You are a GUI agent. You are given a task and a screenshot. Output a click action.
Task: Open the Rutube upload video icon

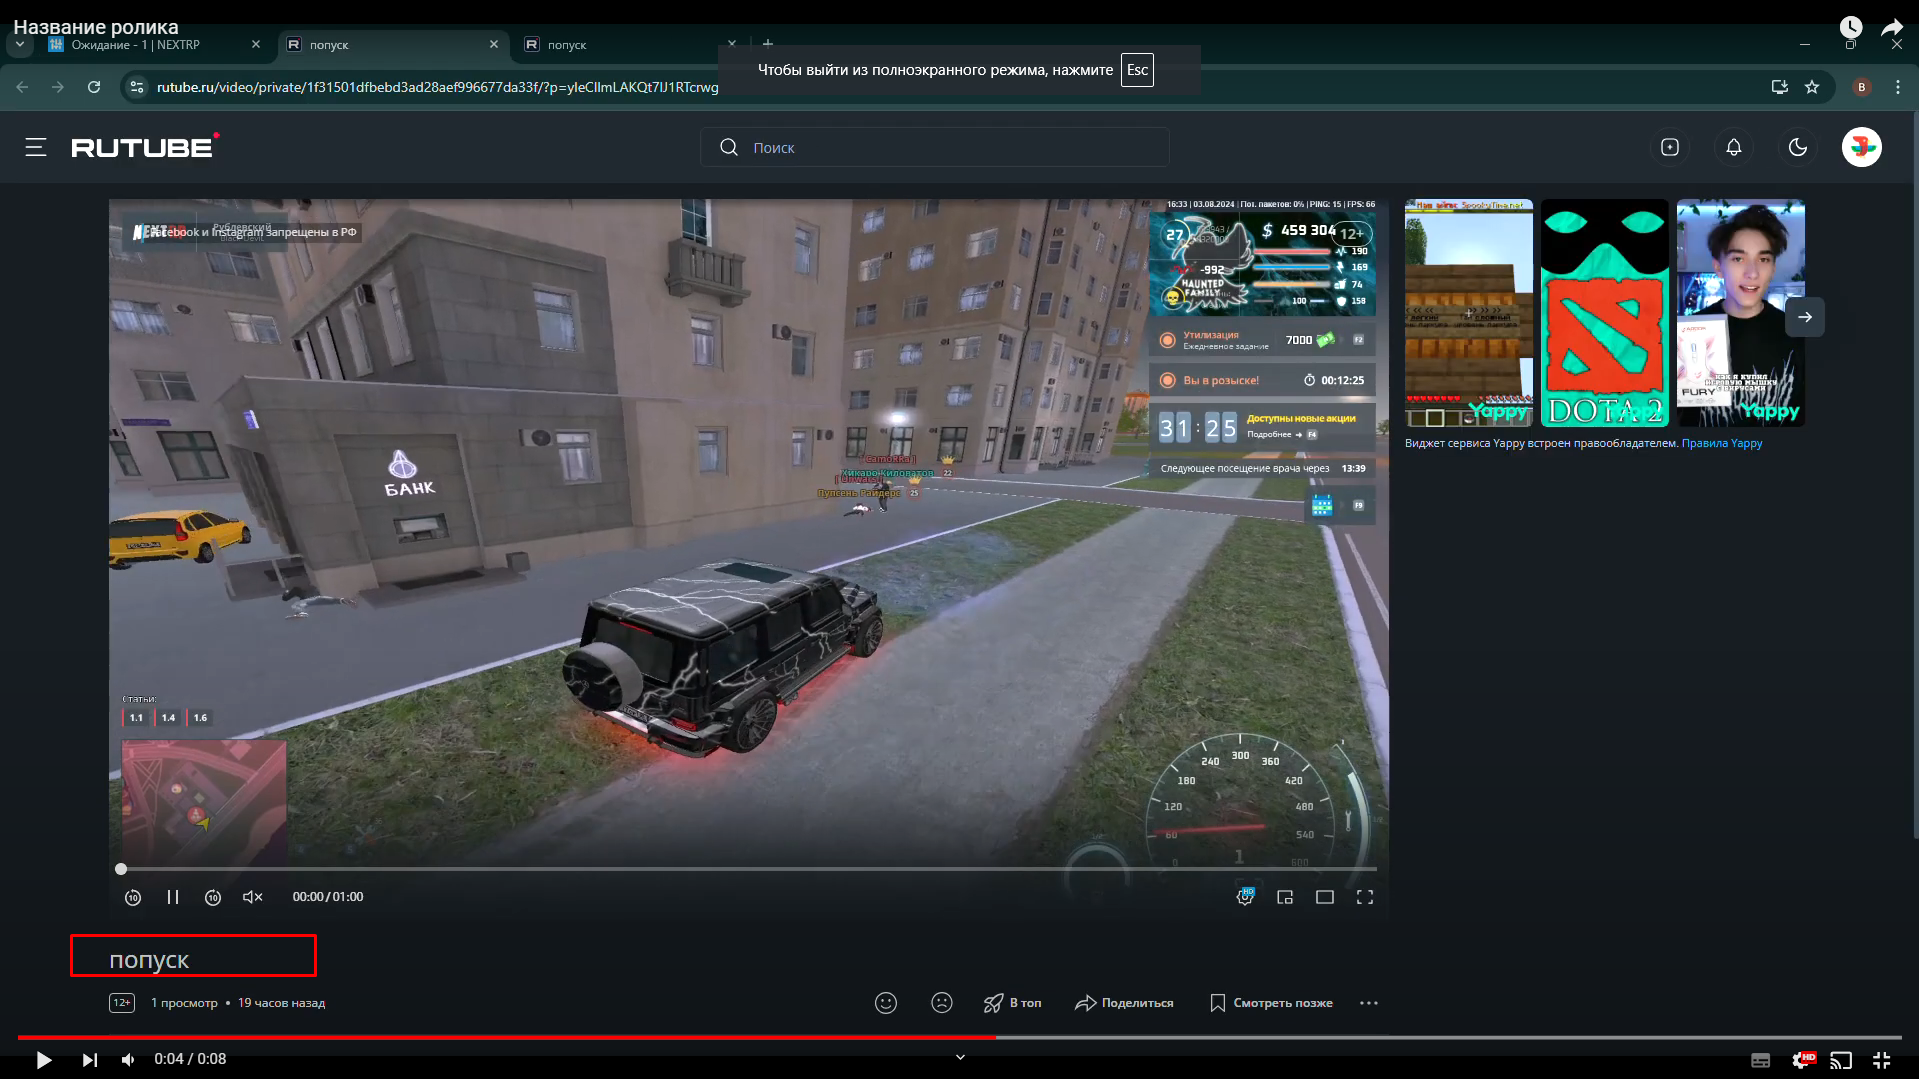(1669, 147)
